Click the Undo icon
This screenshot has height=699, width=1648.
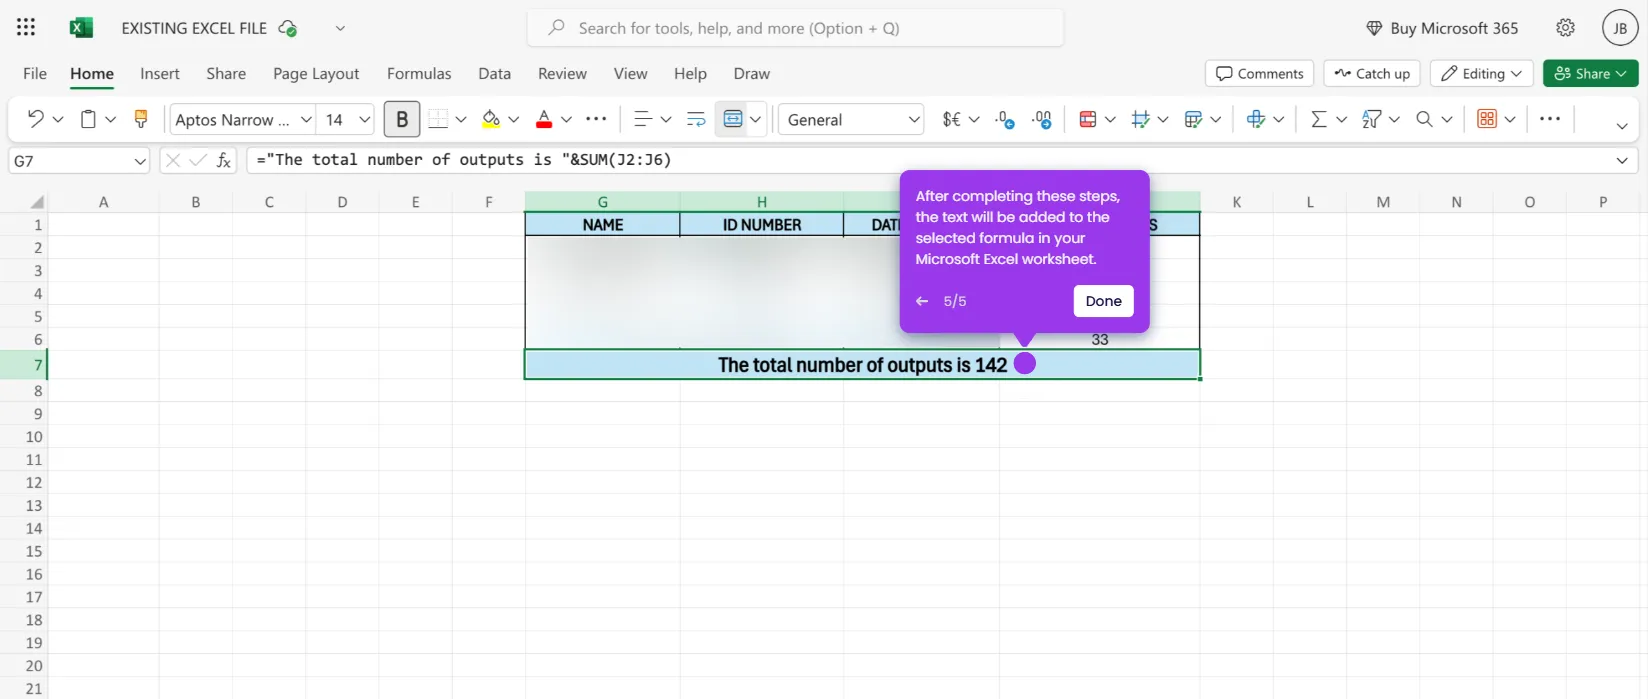[35, 119]
